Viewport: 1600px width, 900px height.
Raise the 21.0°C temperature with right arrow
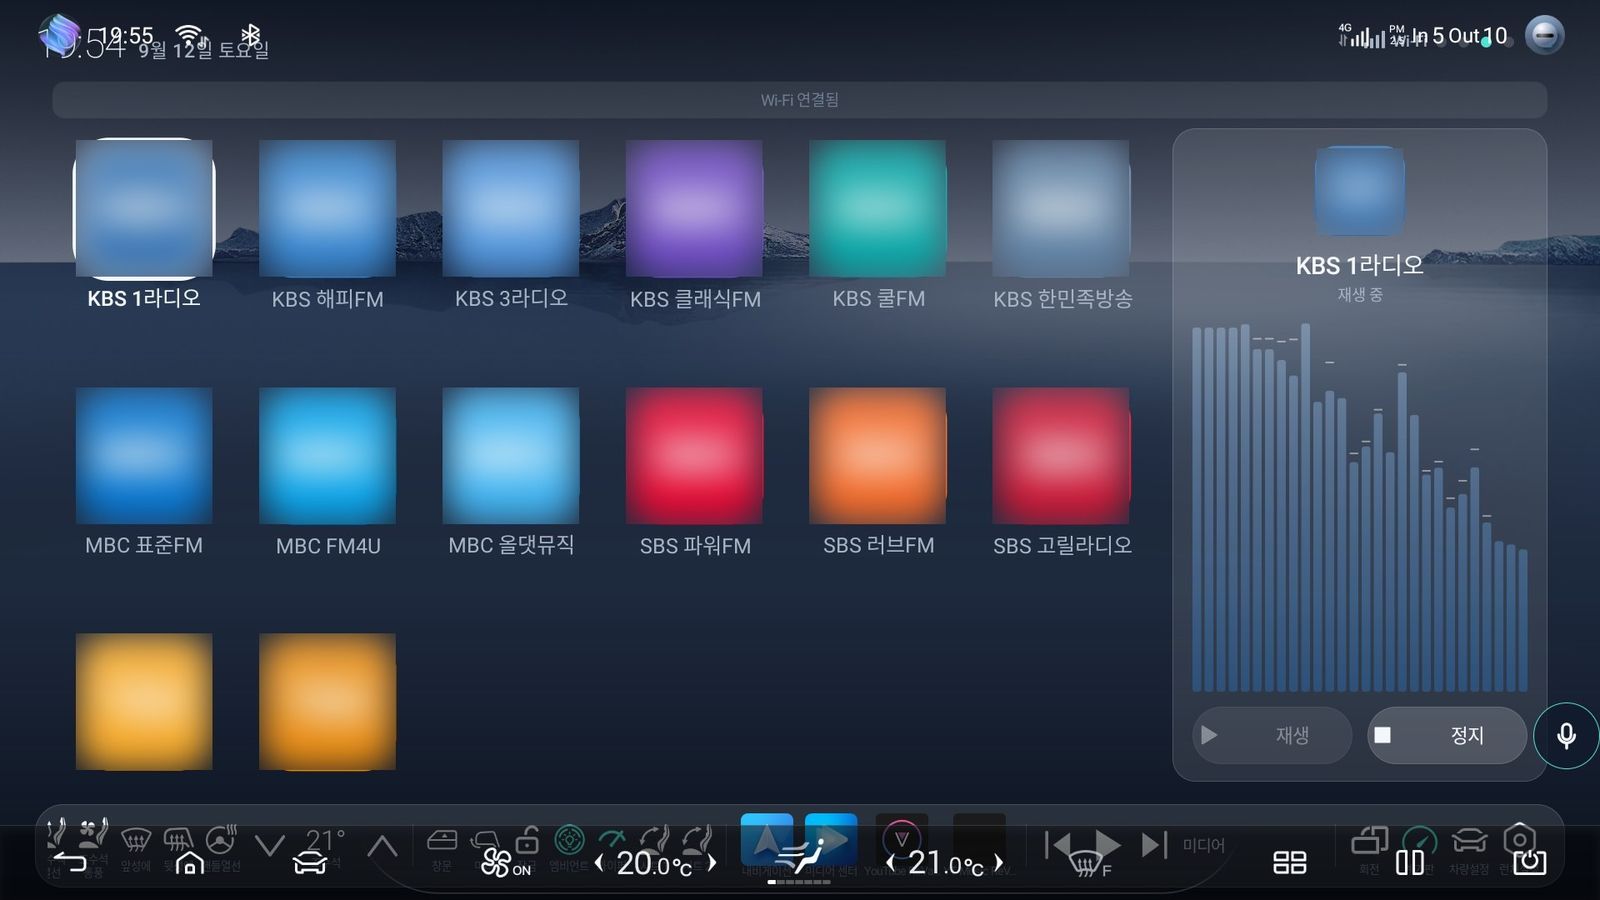[998, 862]
